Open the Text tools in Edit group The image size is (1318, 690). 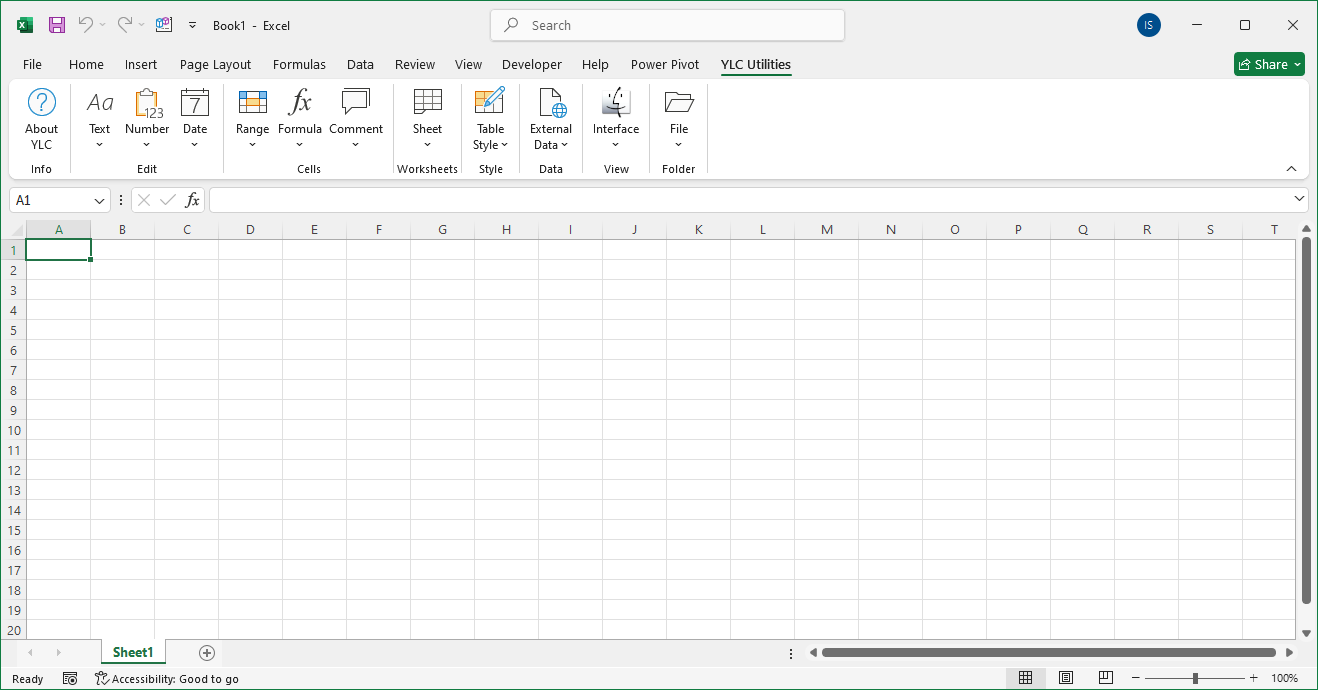tap(99, 103)
